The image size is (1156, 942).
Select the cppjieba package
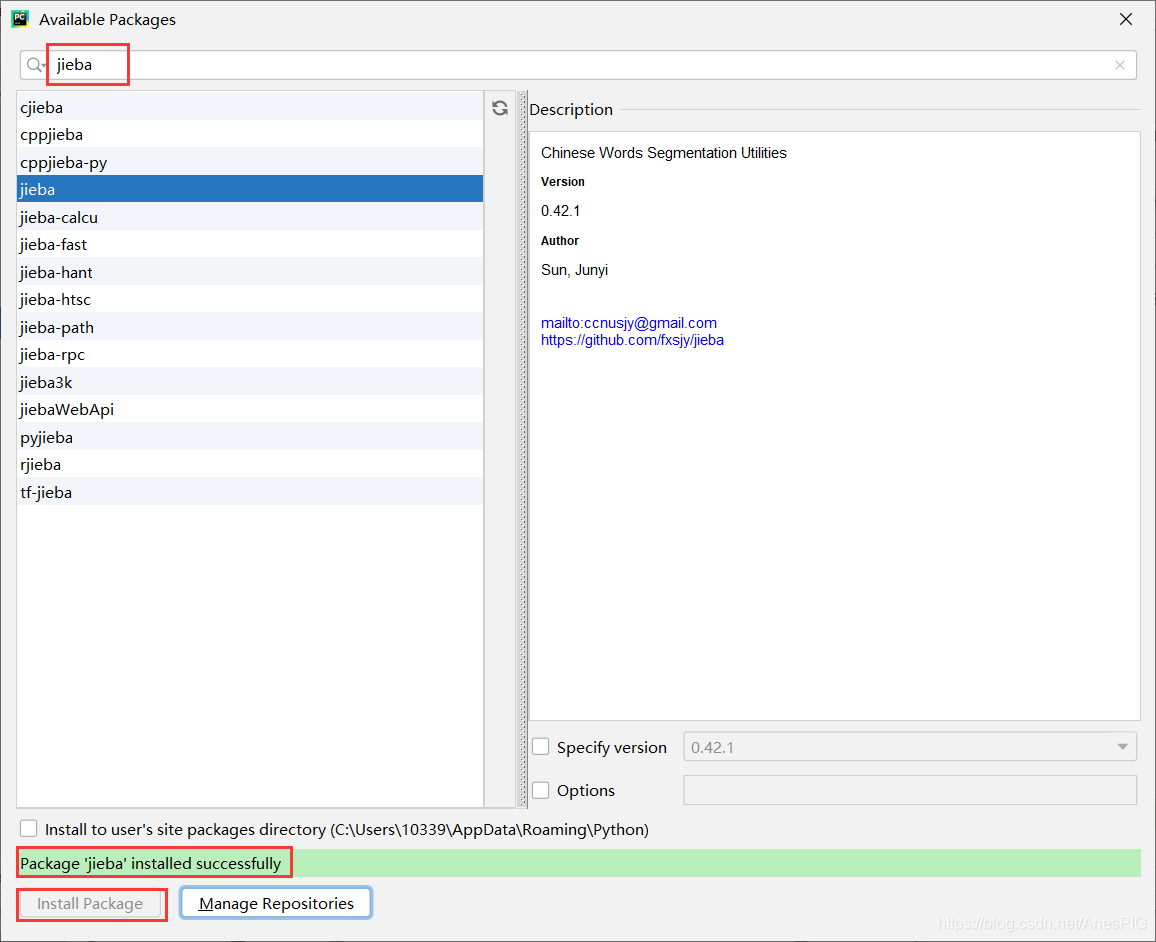(250, 135)
